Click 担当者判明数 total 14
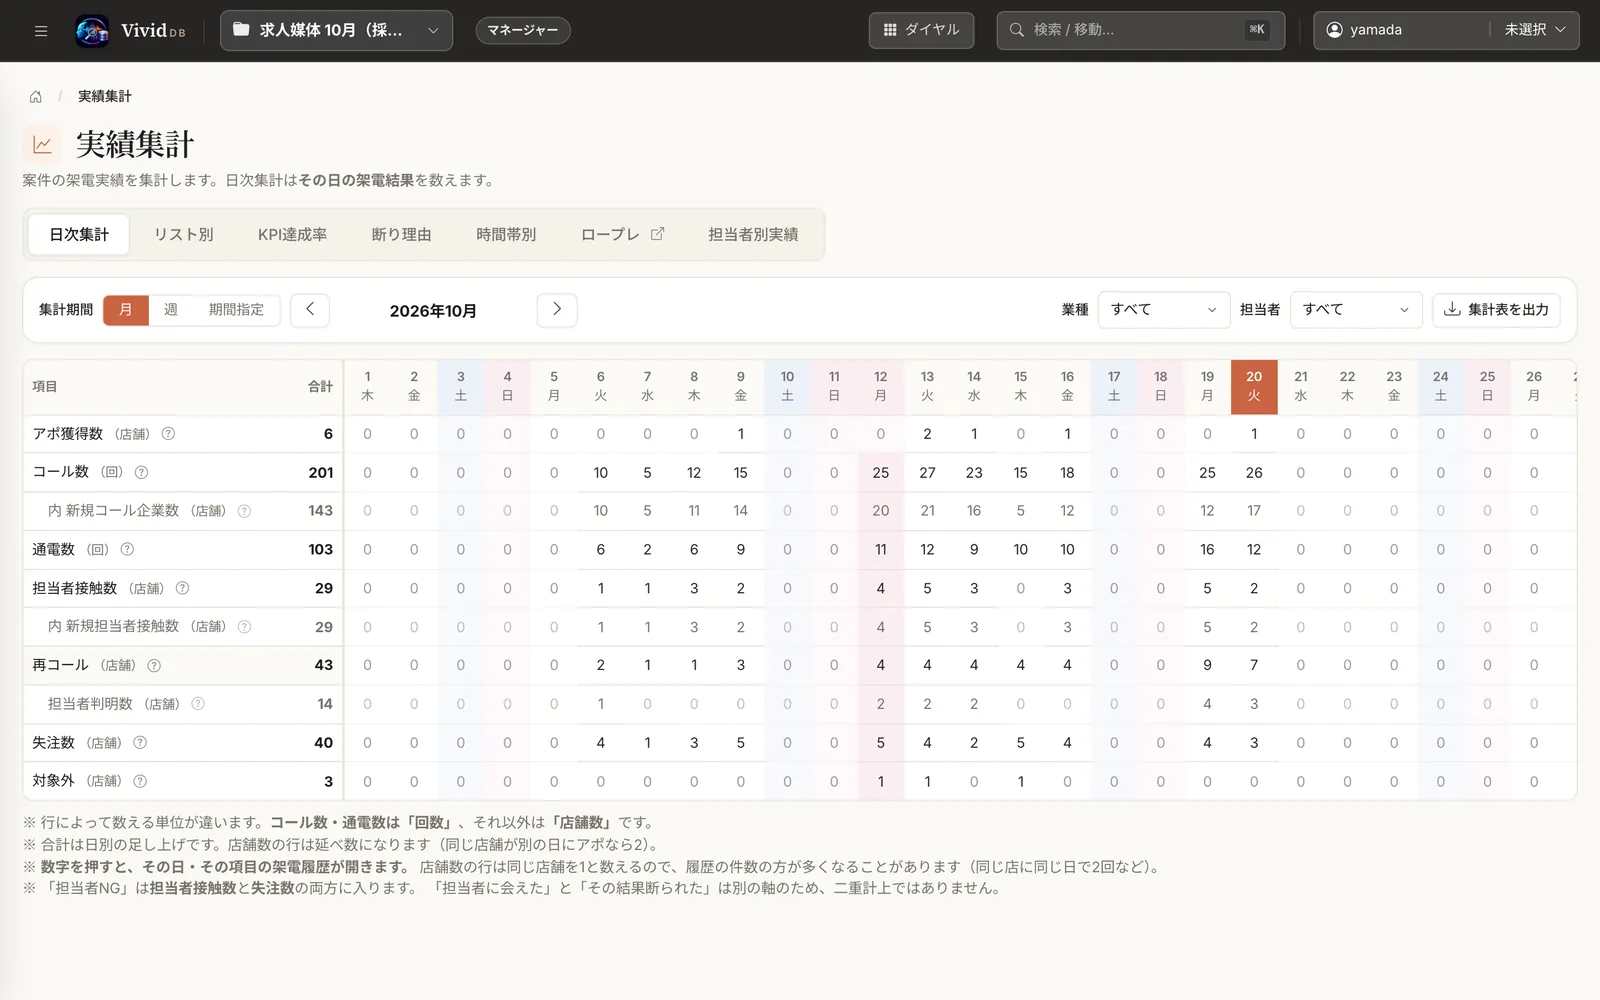Viewport: 1600px width, 1000px height. pyautogui.click(x=325, y=704)
